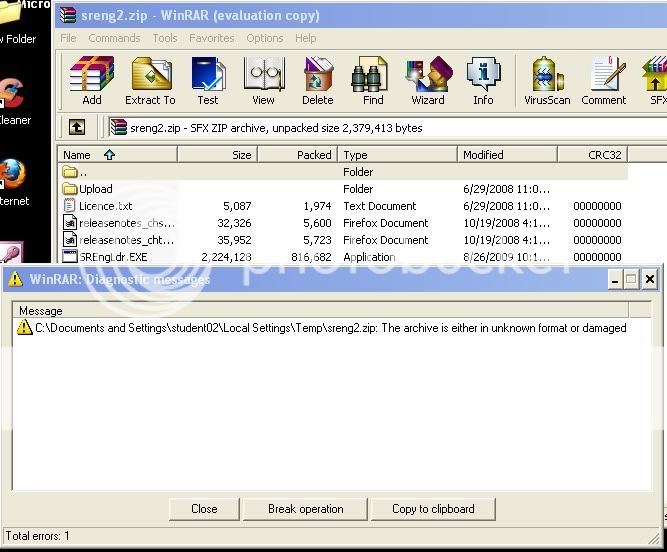The height and width of the screenshot is (552, 667).
Task: Click the 5,600 packed value
Action: click(317, 223)
